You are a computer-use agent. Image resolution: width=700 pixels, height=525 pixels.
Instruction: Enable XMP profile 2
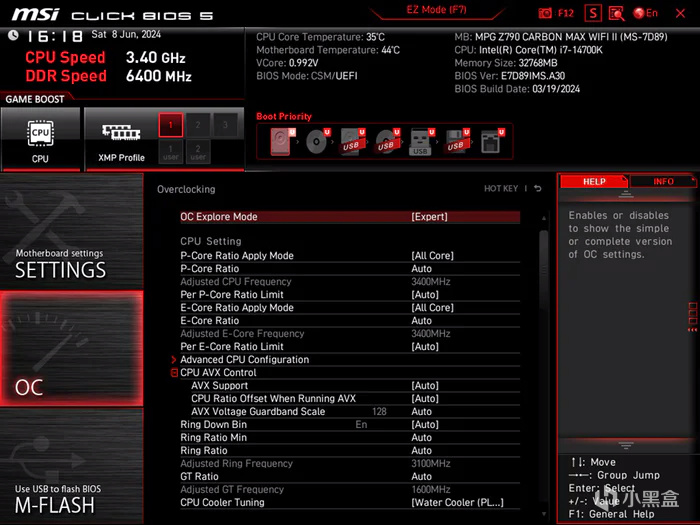point(198,125)
